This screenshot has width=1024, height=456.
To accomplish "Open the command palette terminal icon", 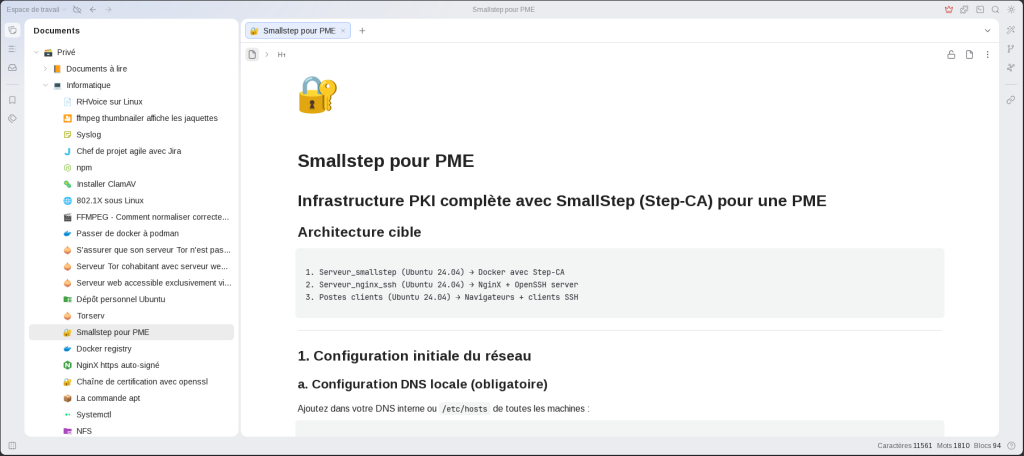I will coord(980,10).
